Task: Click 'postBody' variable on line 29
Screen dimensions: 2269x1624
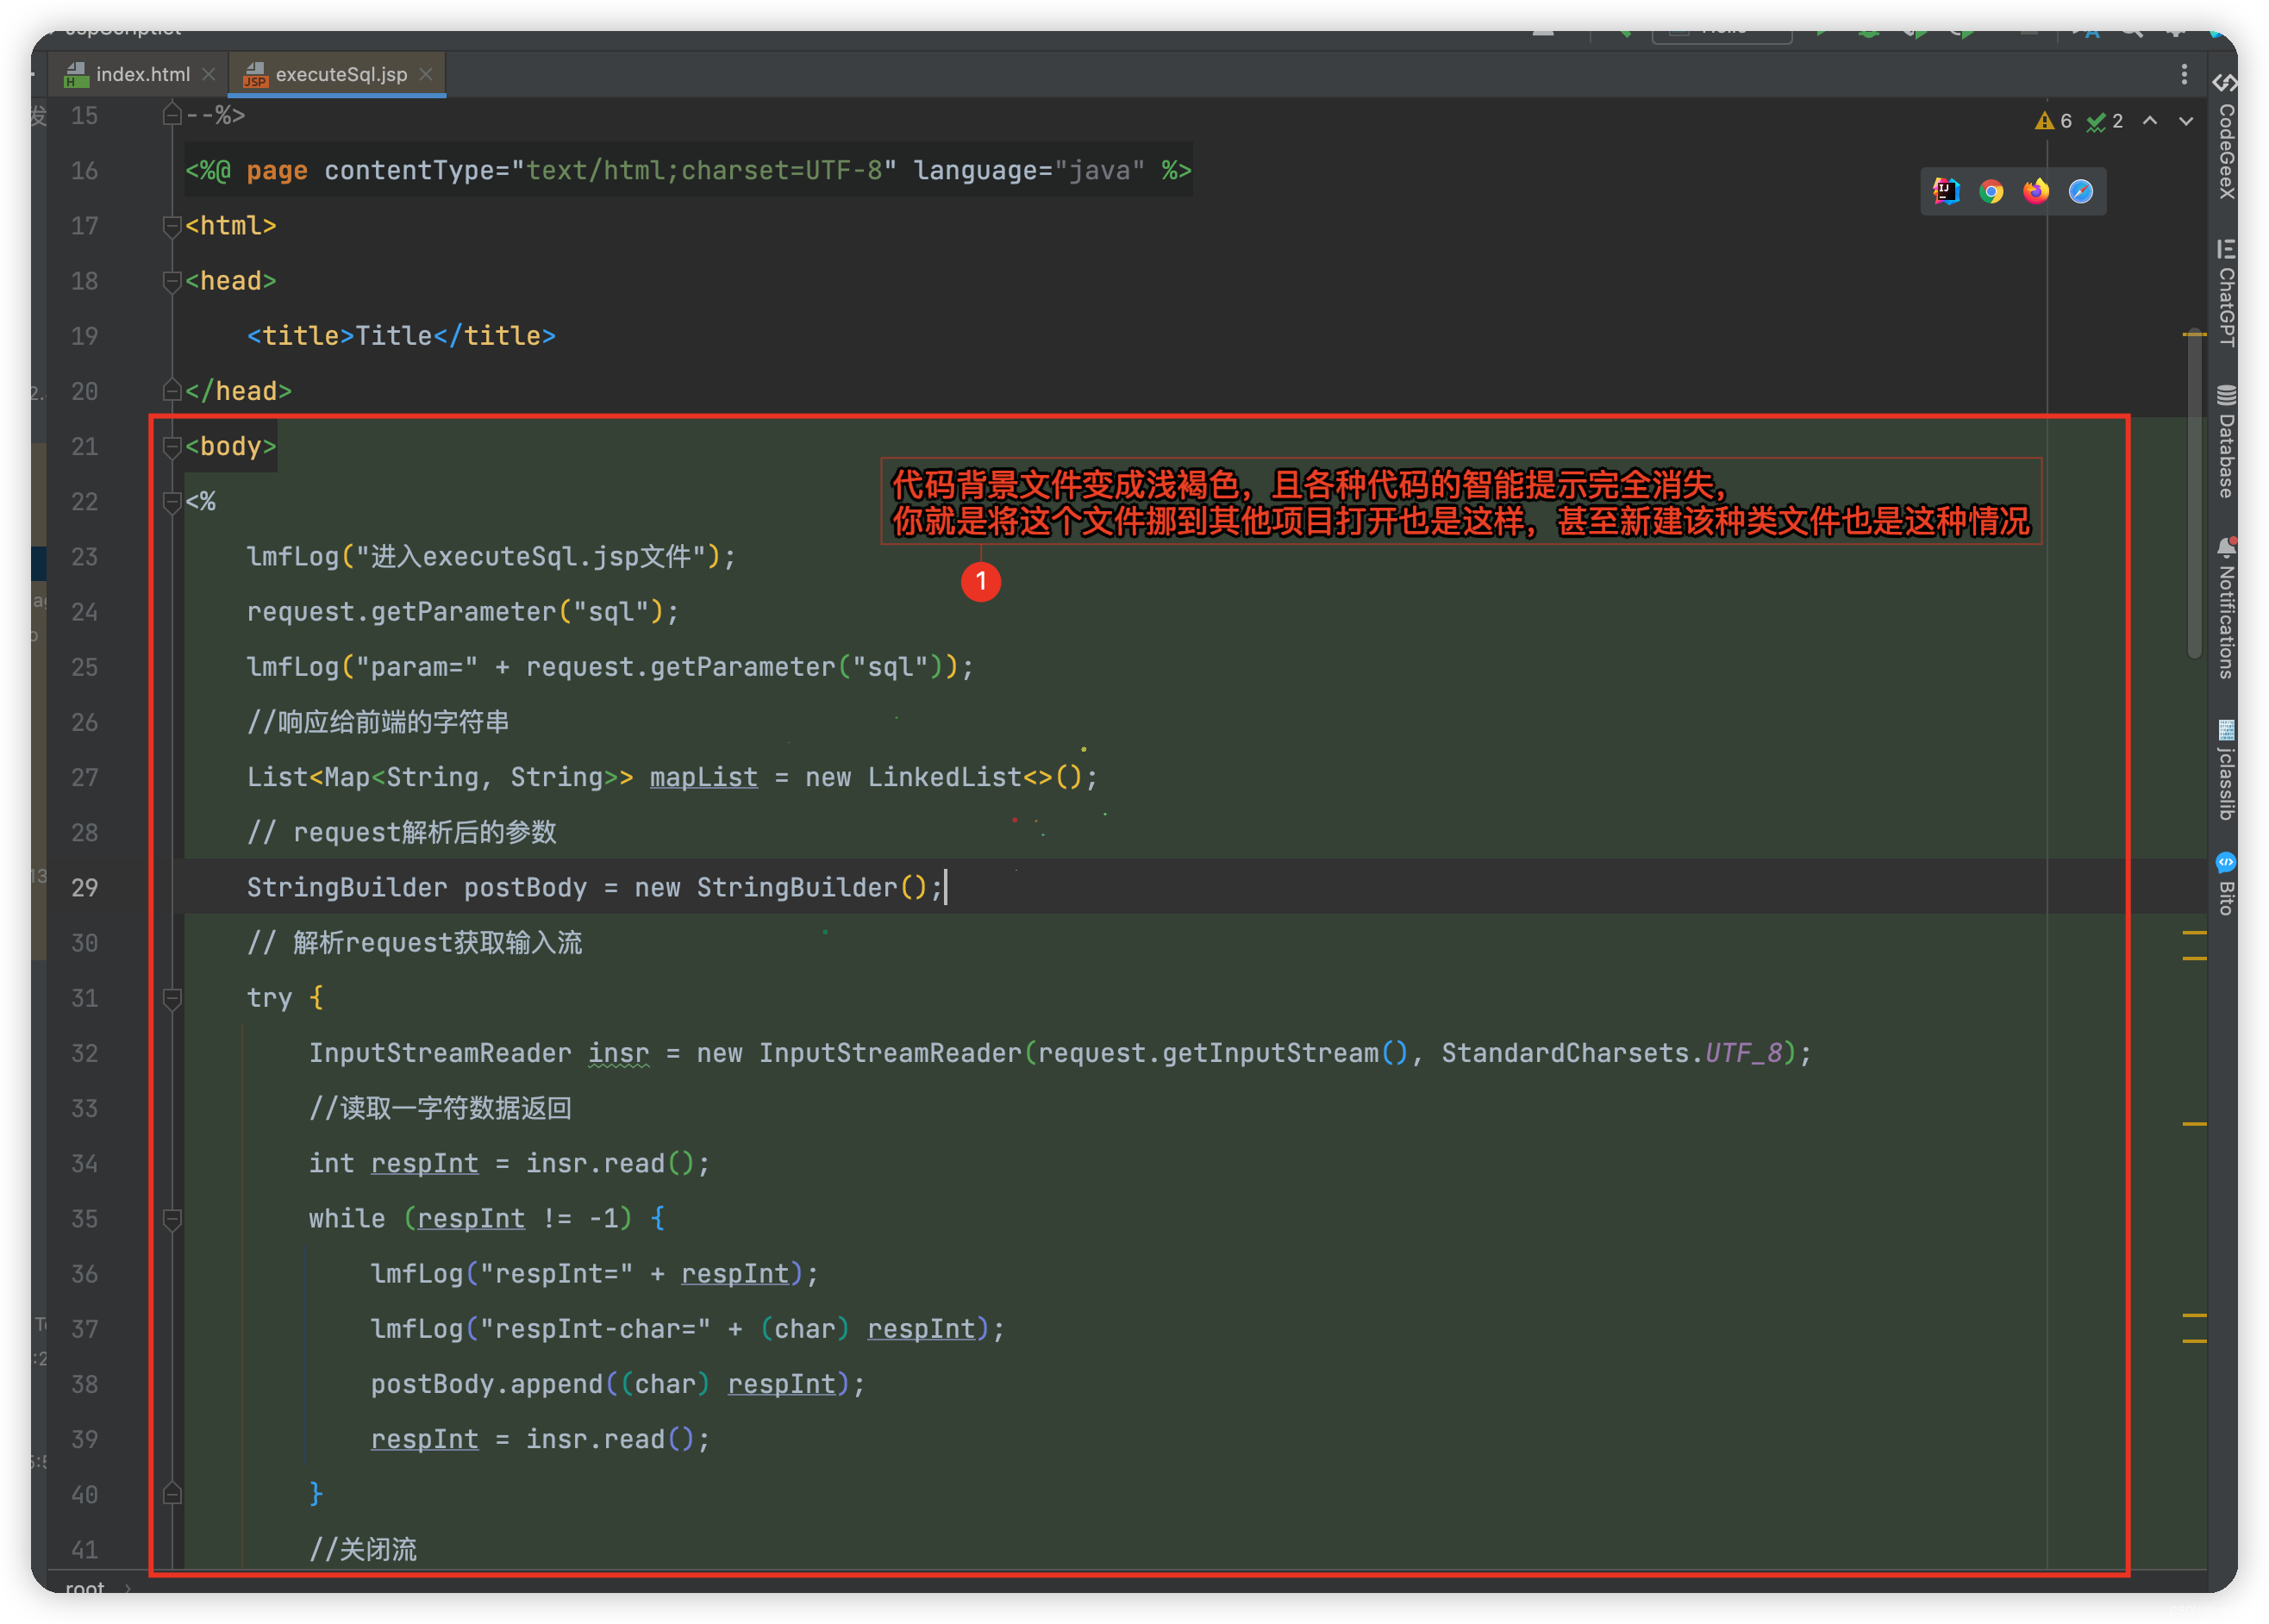Action: (525, 888)
